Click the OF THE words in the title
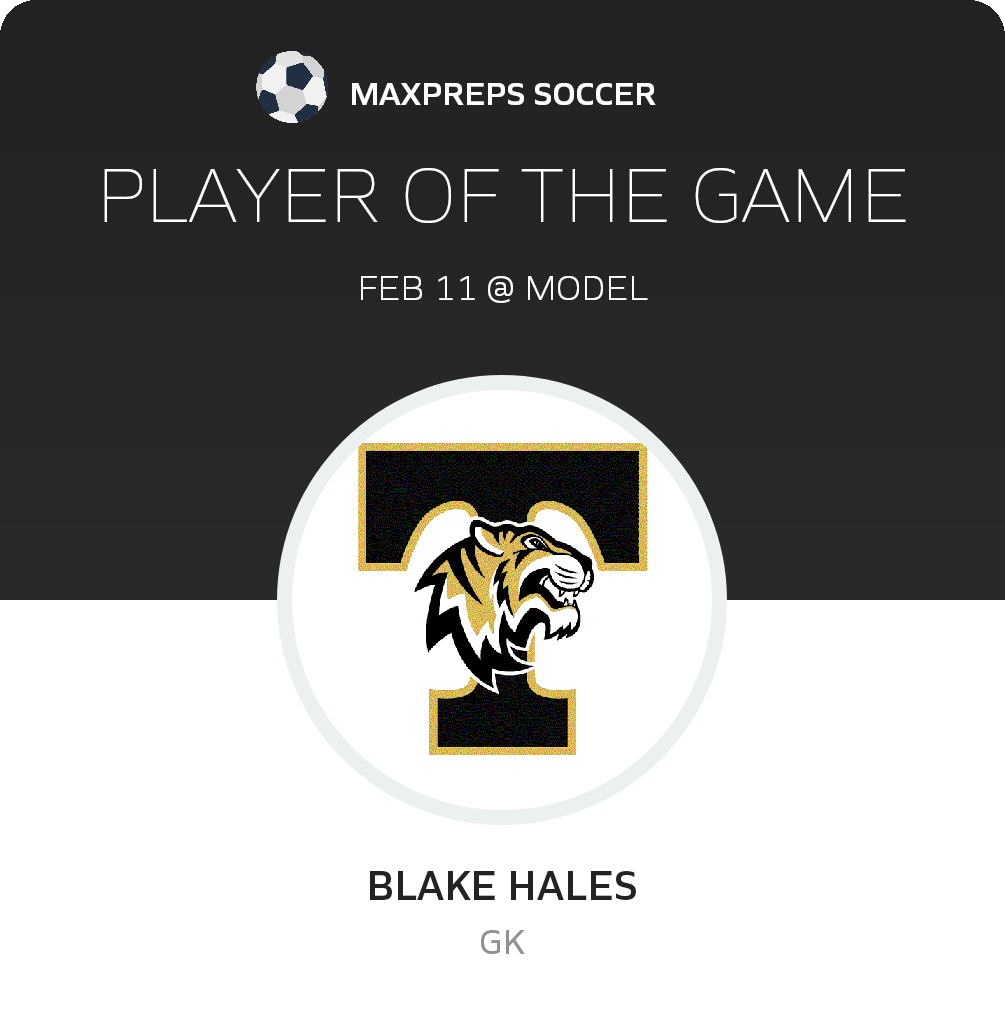The width and height of the screenshot is (1005, 1020). coord(535,195)
